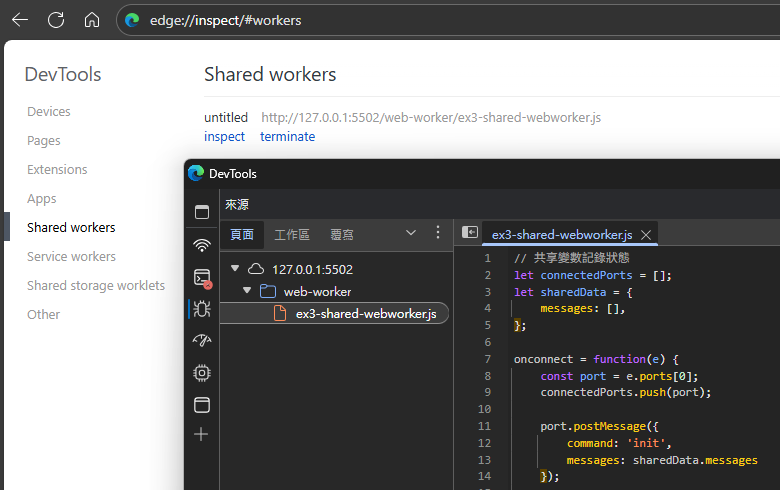Open the navigator three-dot options menu
Image resolution: width=780 pixels, height=490 pixels.
[x=437, y=233]
